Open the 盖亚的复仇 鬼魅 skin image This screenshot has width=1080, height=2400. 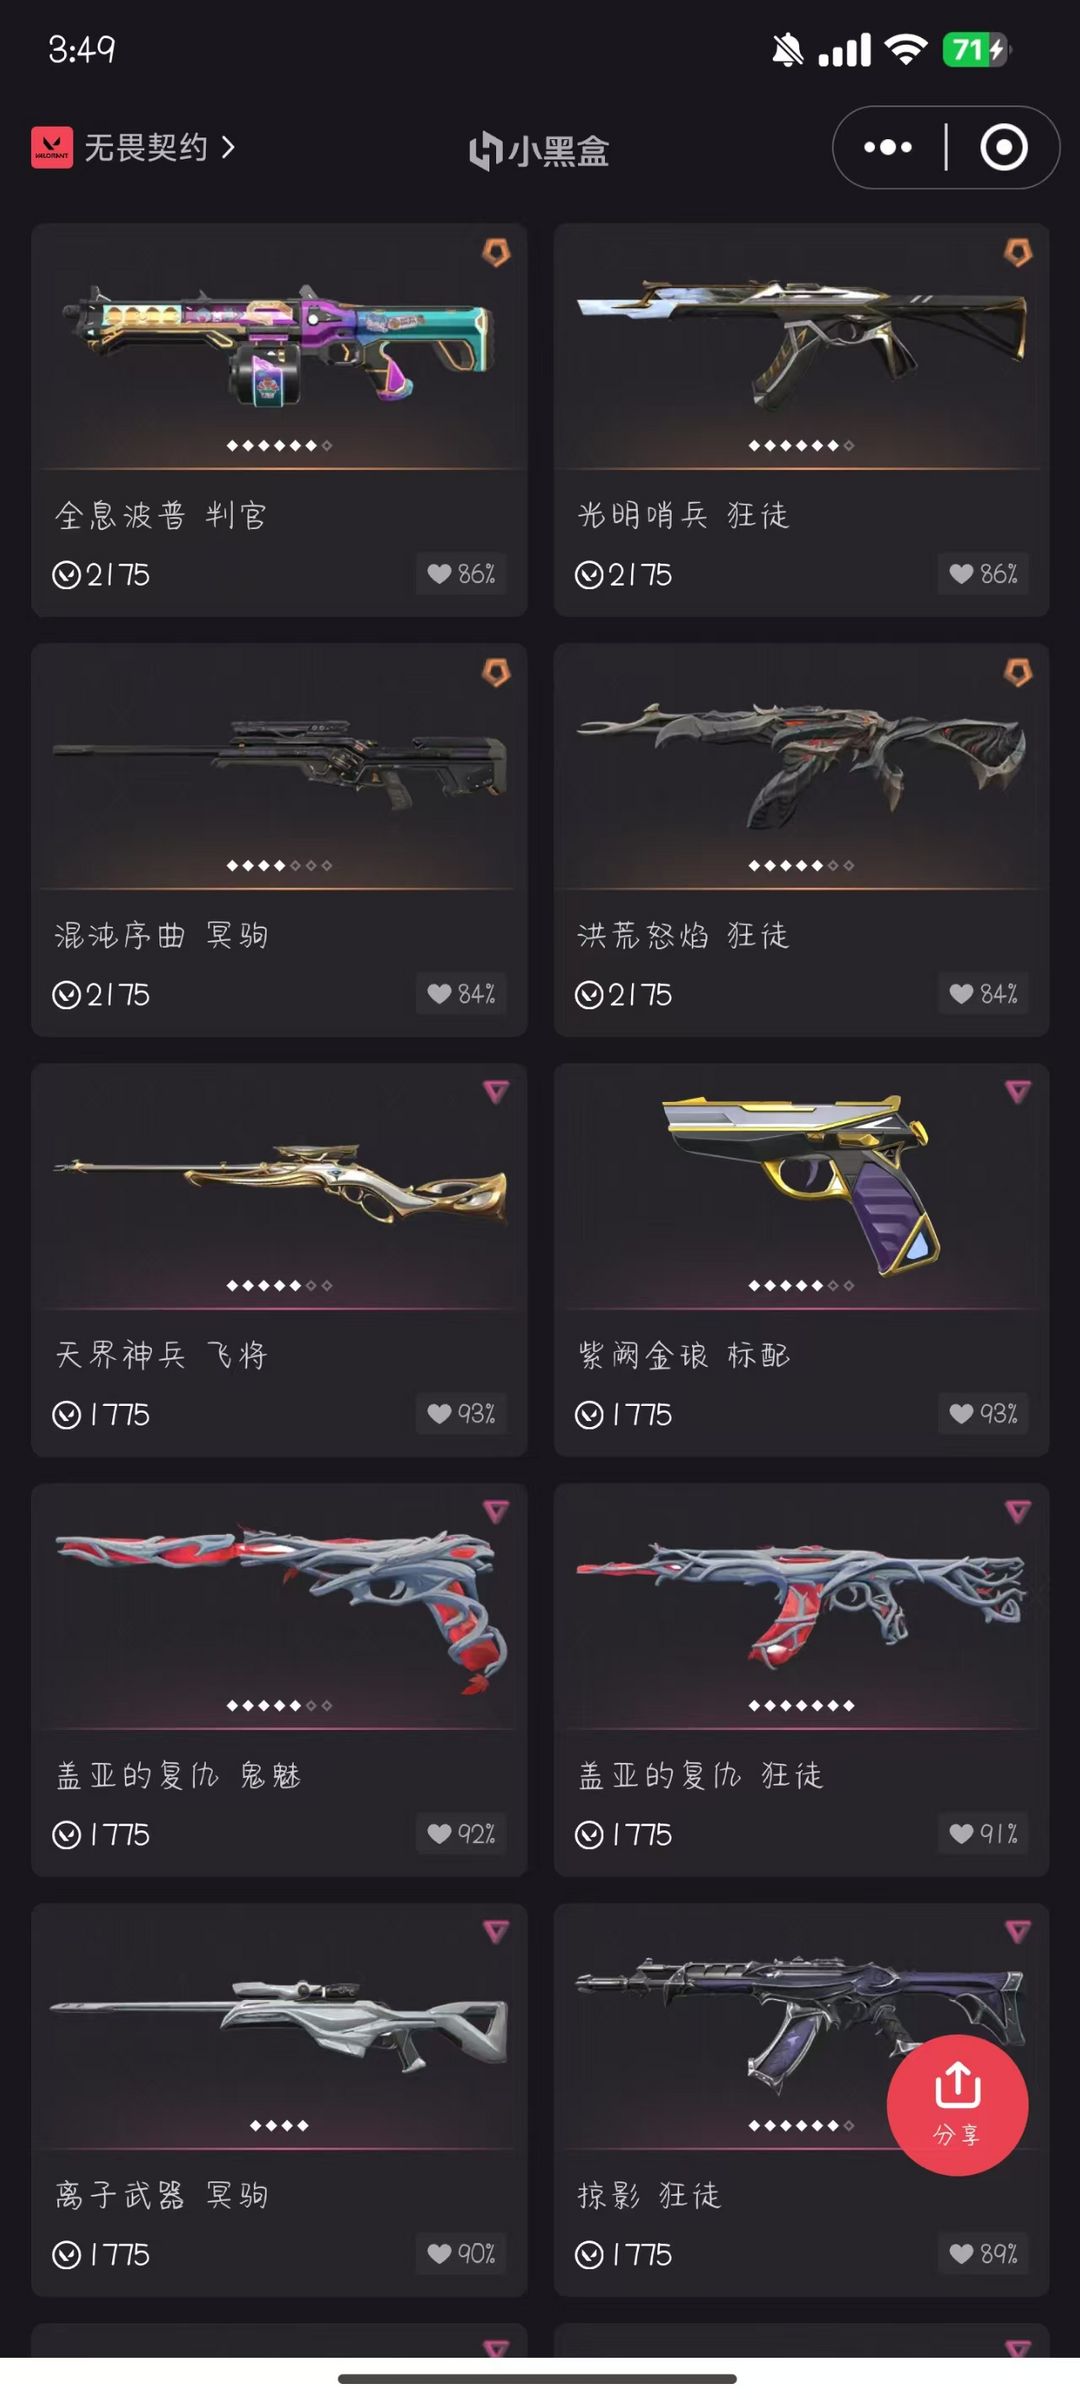click(x=279, y=1603)
